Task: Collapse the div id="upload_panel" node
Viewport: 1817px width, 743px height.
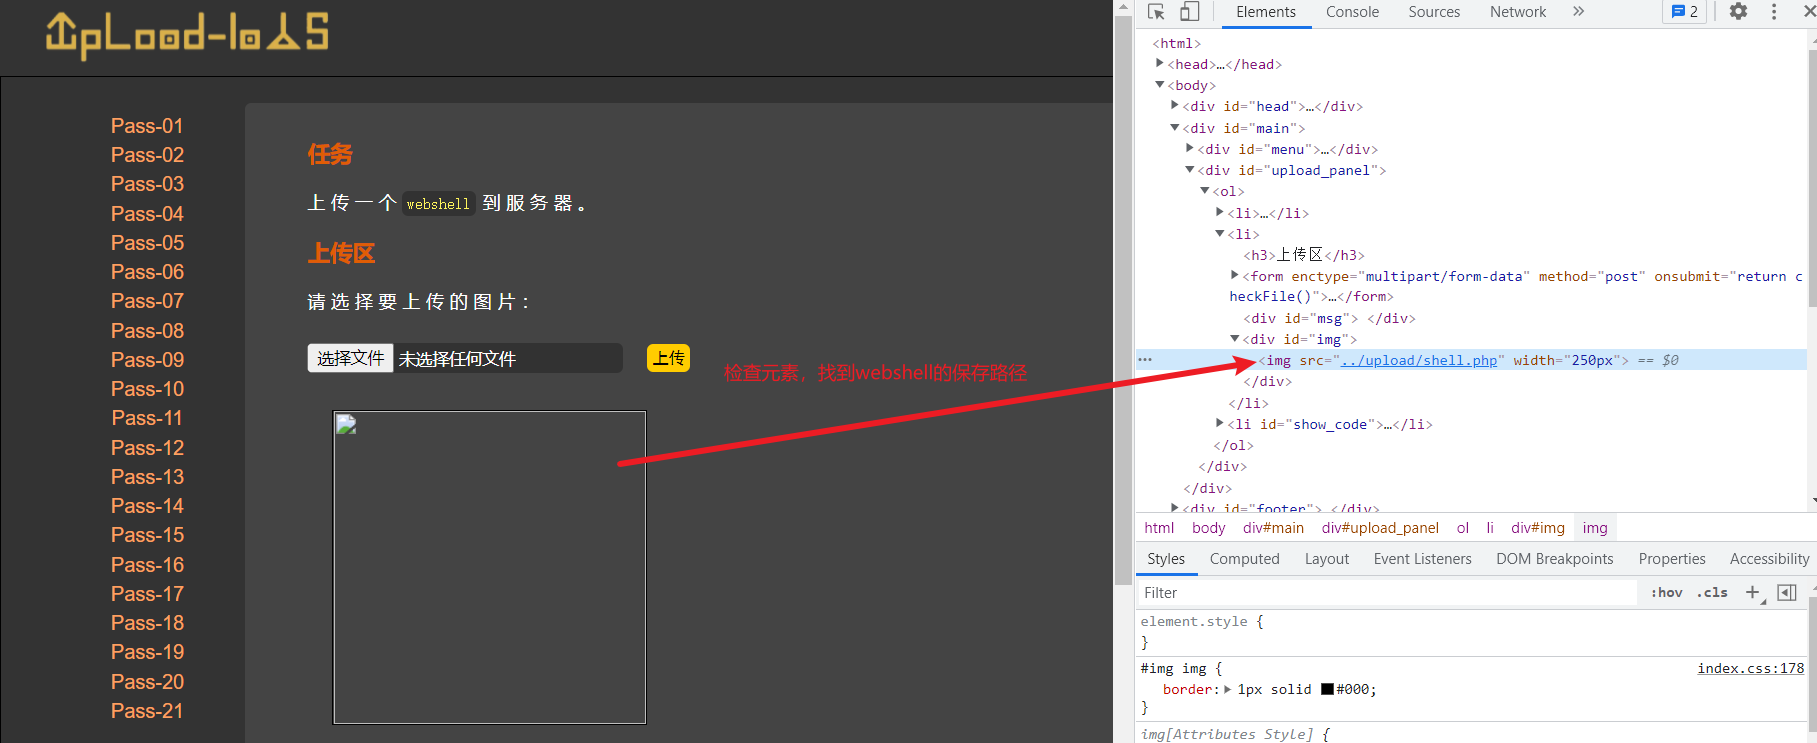Action: [1190, 170]
